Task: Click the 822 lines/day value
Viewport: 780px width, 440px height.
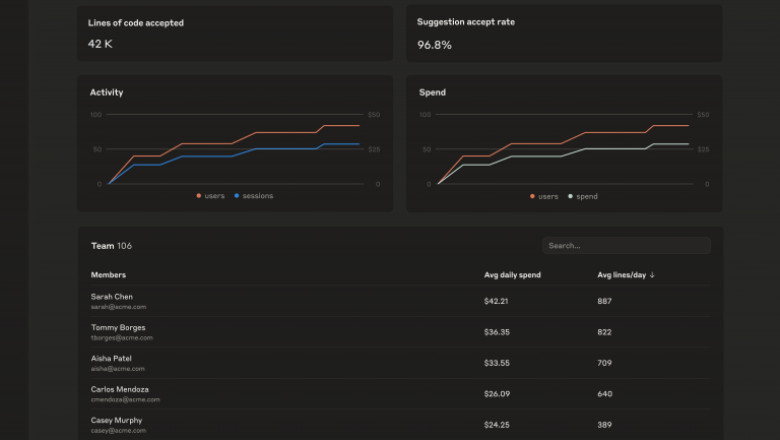Action: [604, 332]
